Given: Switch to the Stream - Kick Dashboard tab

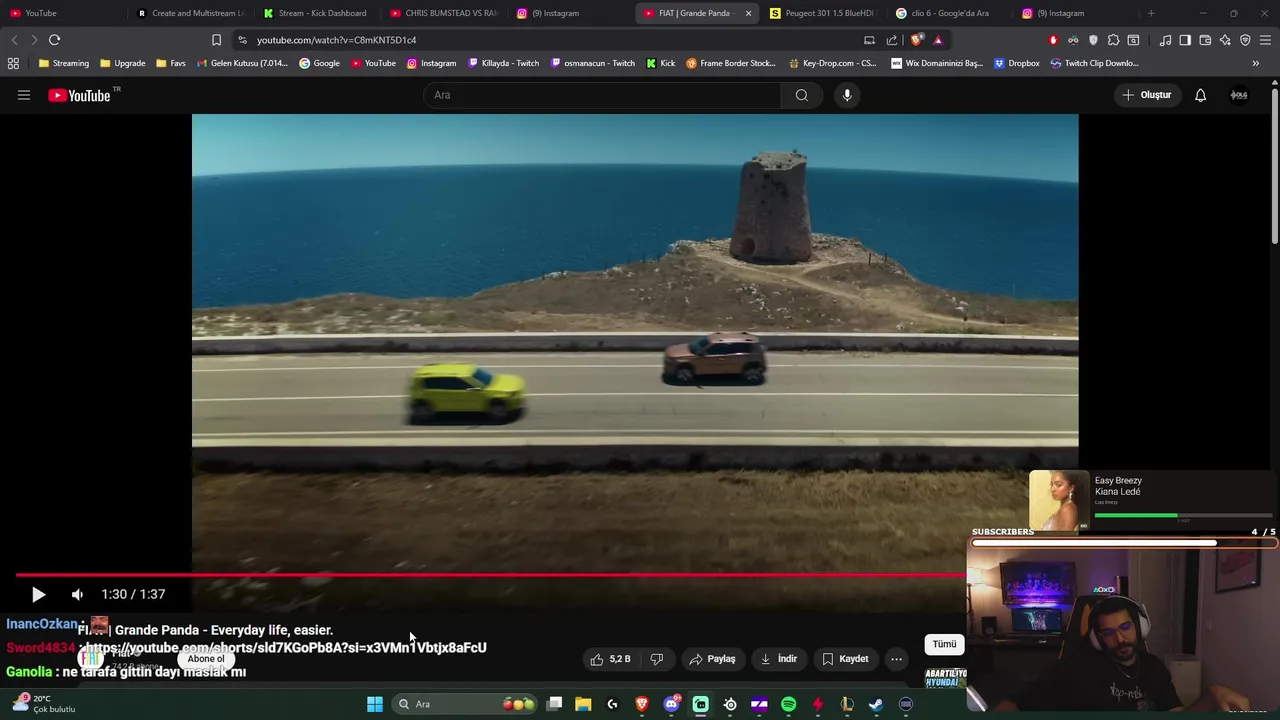Looking at the screenshot, I should pos(314,13).
